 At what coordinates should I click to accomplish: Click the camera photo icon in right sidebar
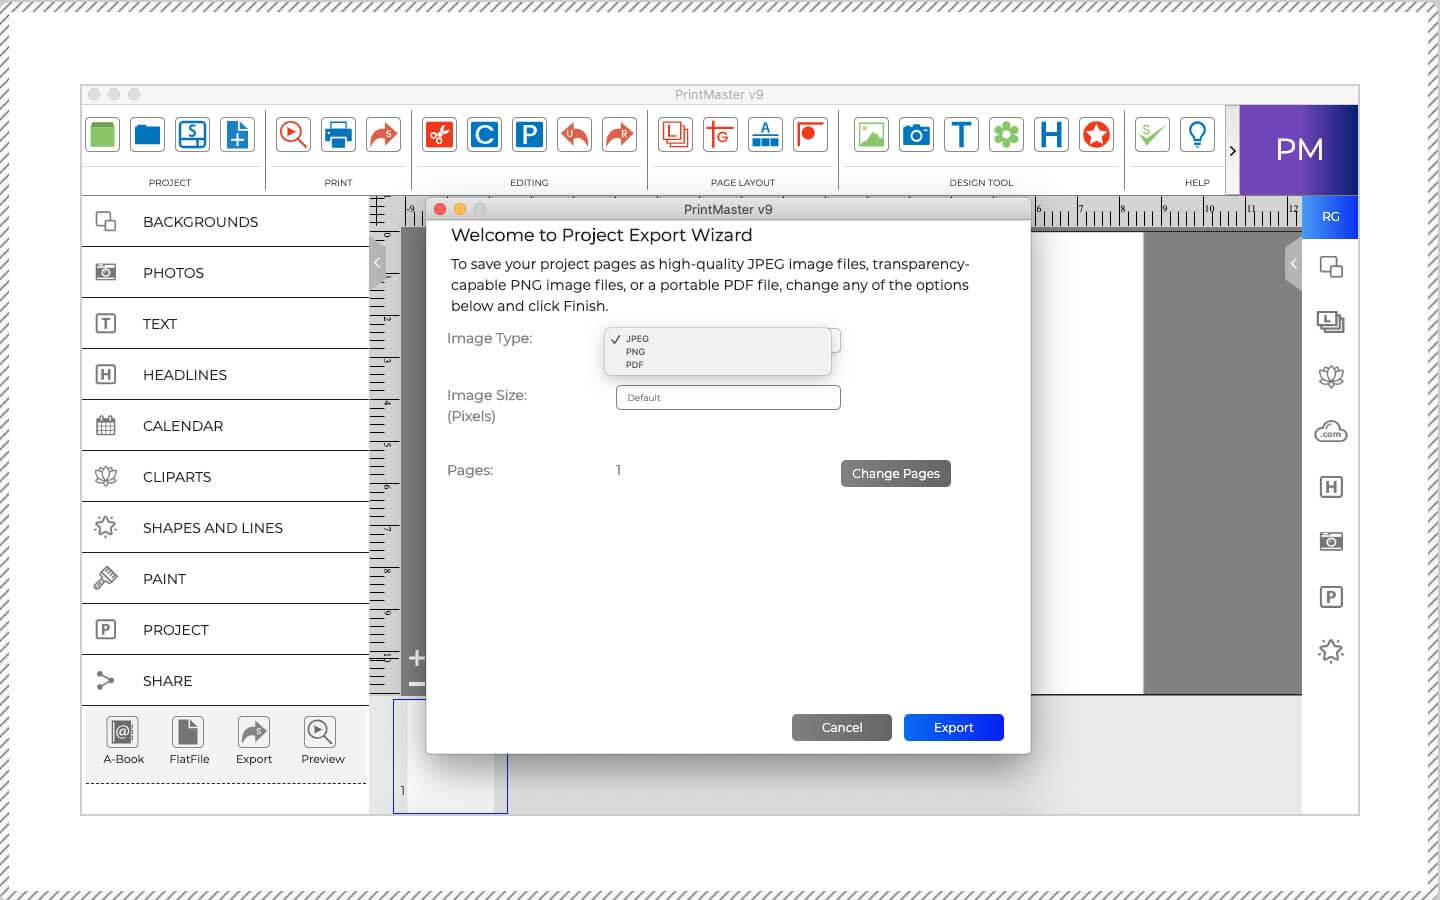point(1330,541)
